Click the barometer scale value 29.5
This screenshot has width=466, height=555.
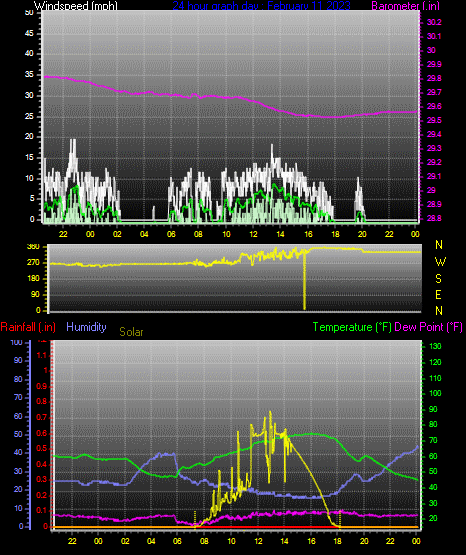[x=434, y=120]
